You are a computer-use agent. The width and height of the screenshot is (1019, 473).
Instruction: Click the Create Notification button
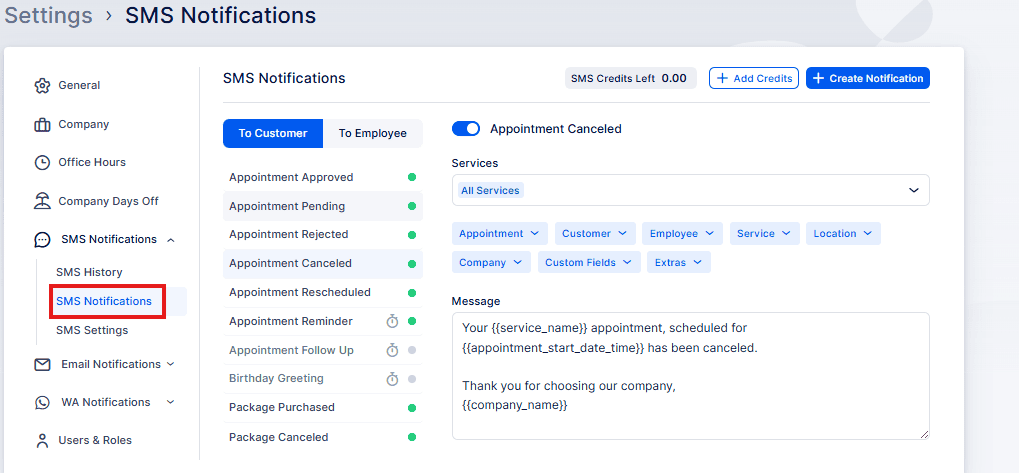point(868,78)
